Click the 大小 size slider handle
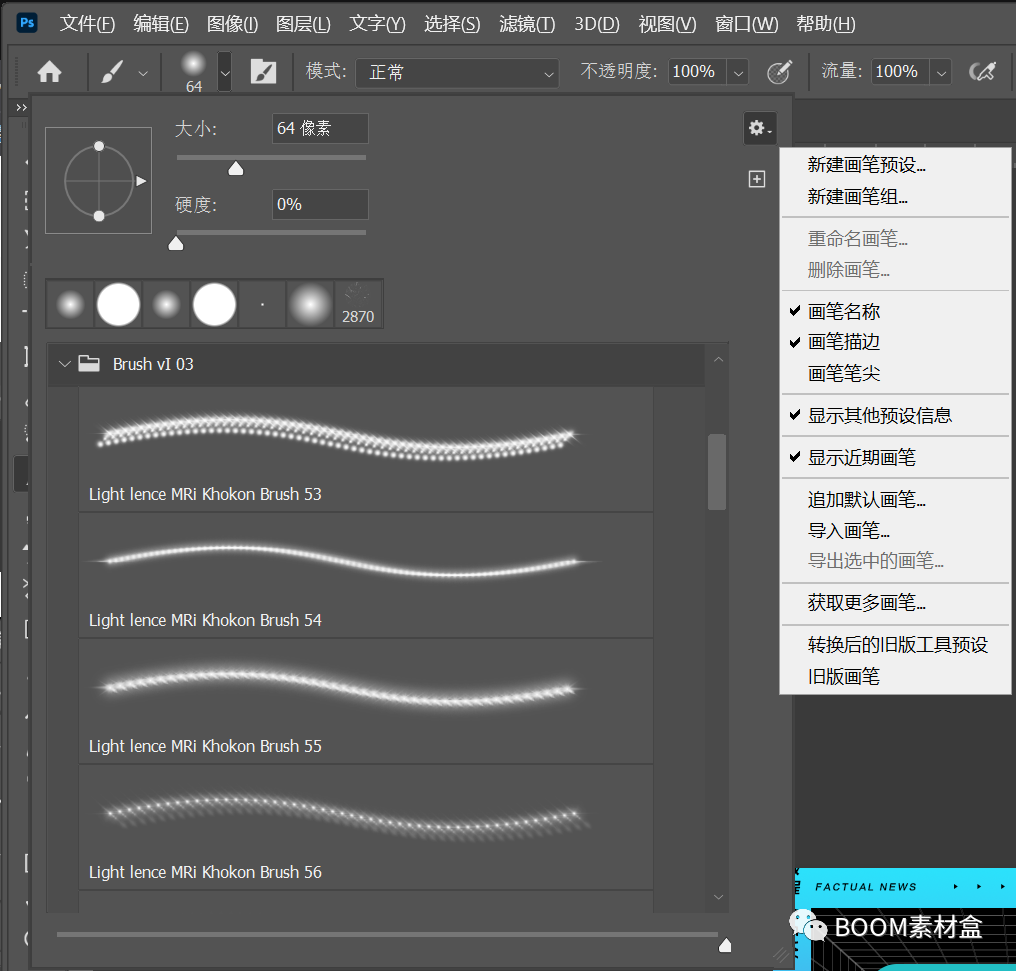 (236, 168)
